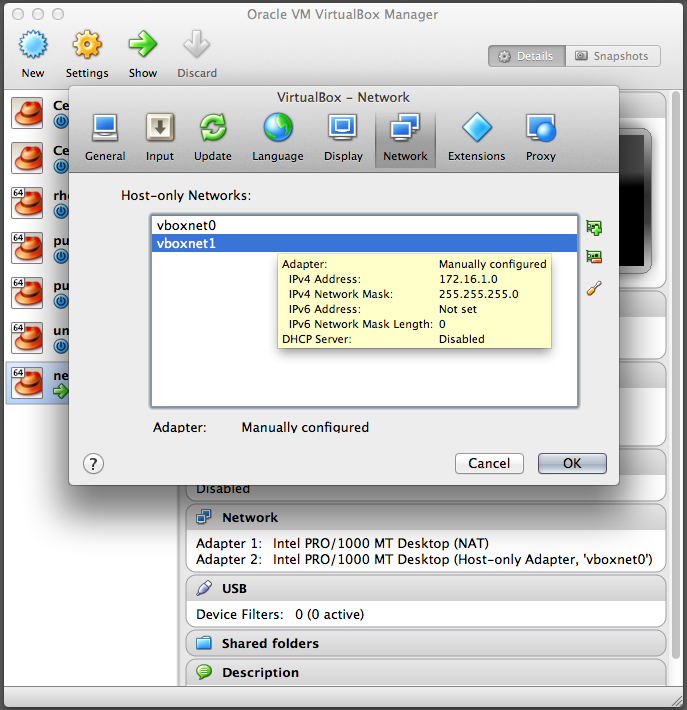
Task: Open Input preferences tab
Action: click(x=159, y=138)
